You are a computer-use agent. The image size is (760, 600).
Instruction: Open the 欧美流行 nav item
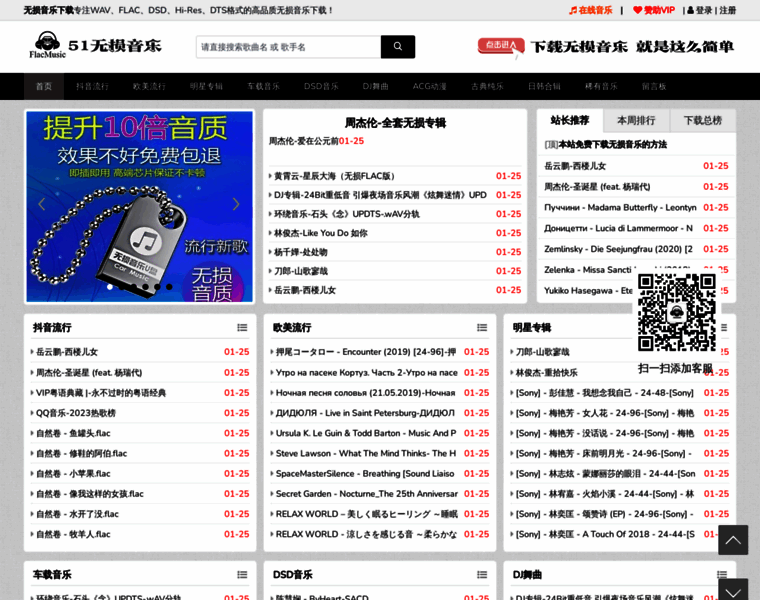click(149, 86)
